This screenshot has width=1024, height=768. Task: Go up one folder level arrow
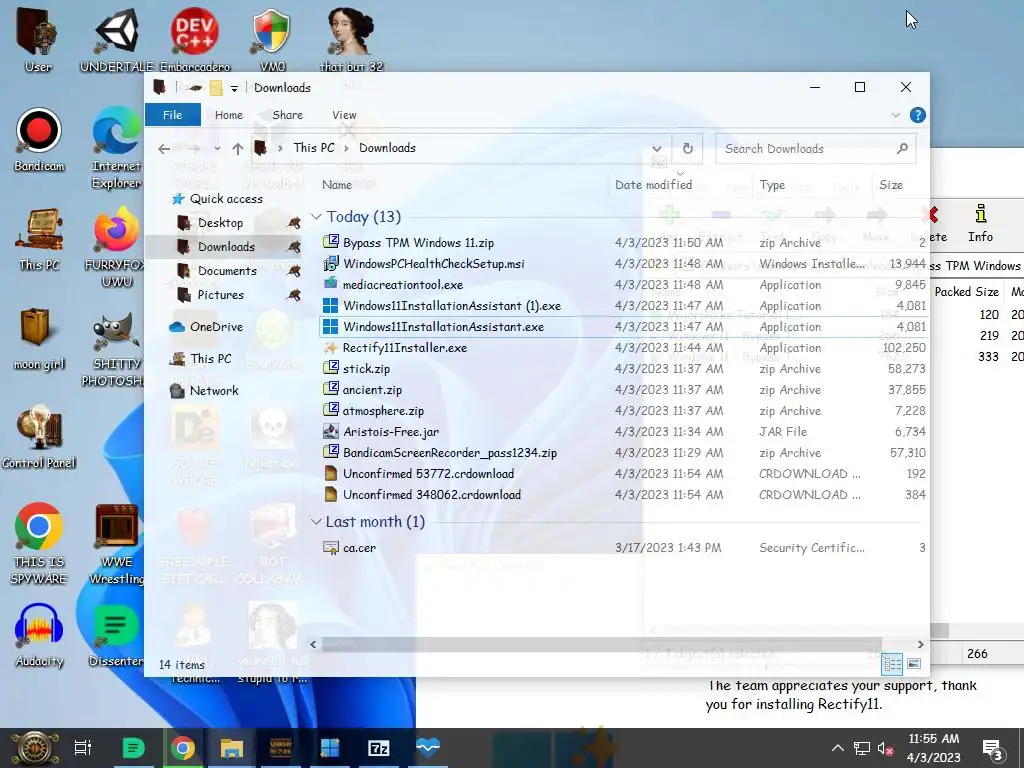[x=238, y=149]
